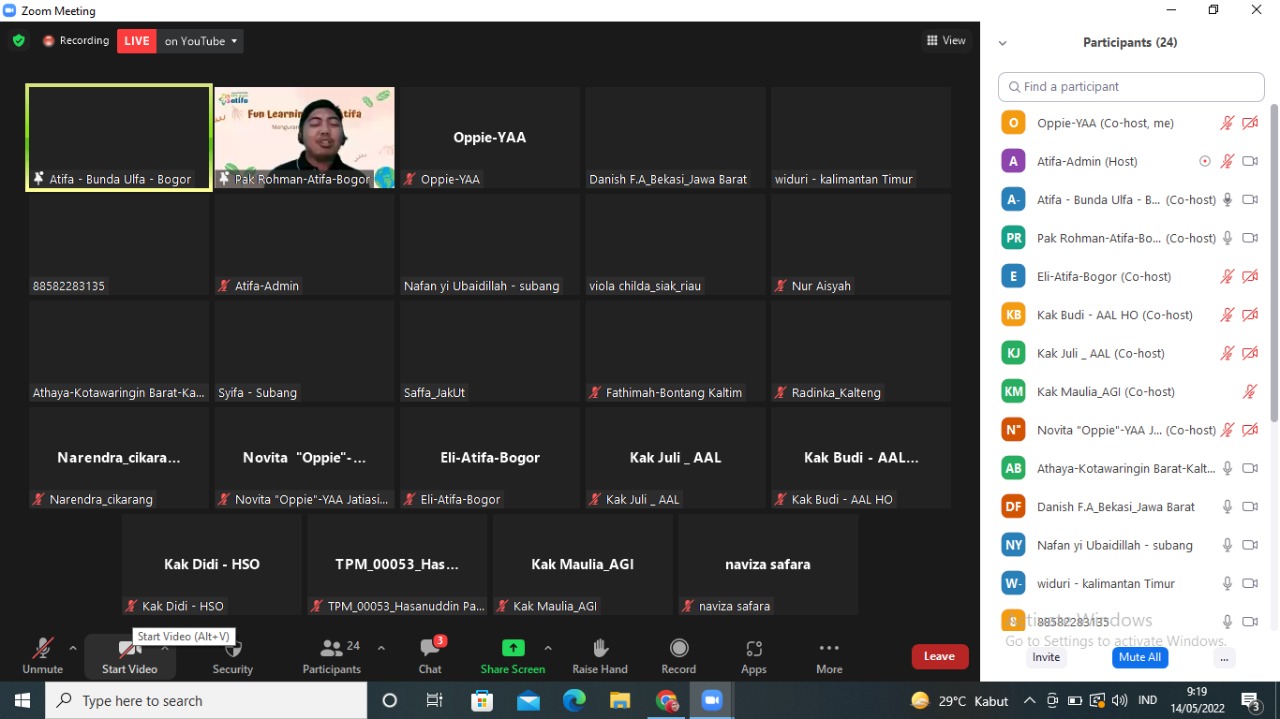Open the on YouTube live dropdown
Image resolution: width=1280 pixels, height=719 pixels.
tap(201, 41)
